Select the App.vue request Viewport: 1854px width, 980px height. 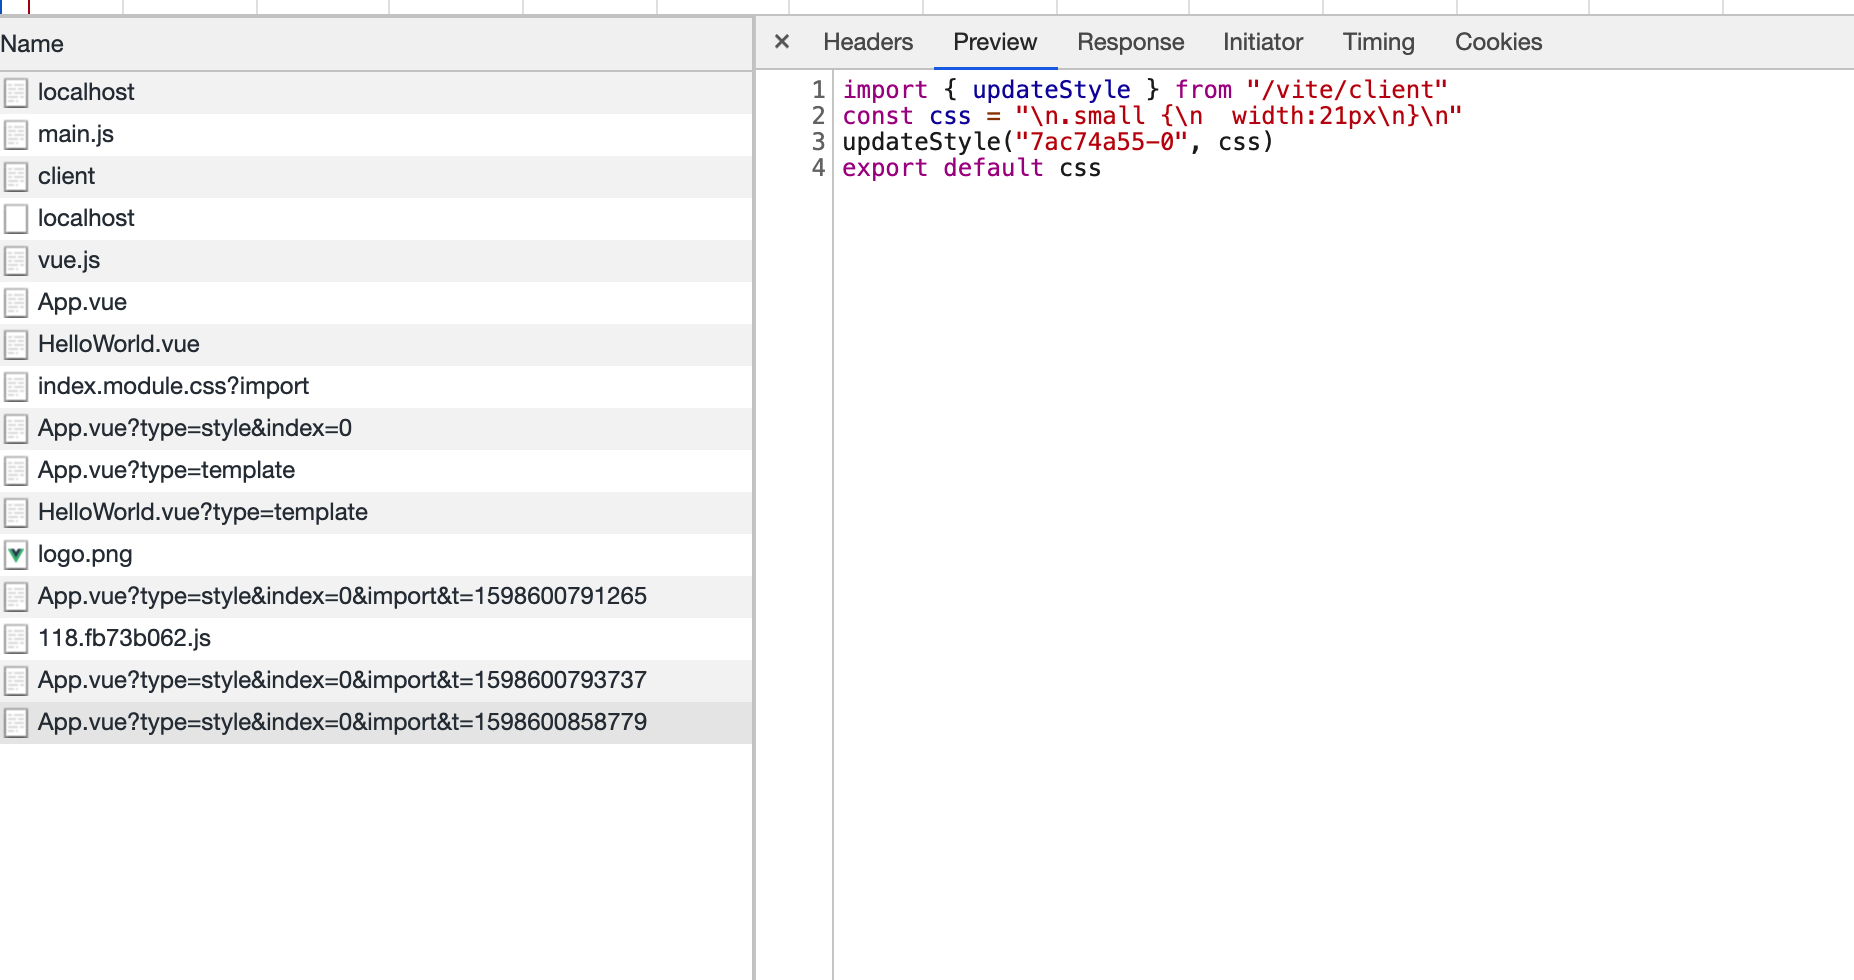(82, 302)
